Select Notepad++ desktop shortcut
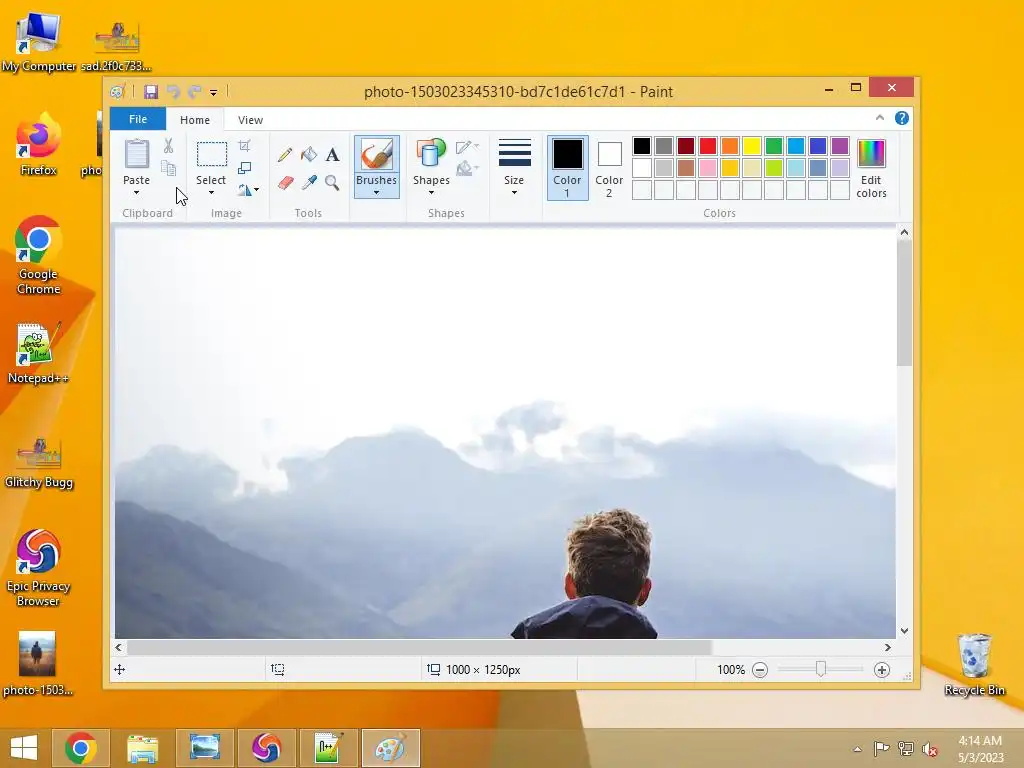 [x=38, y=353]
